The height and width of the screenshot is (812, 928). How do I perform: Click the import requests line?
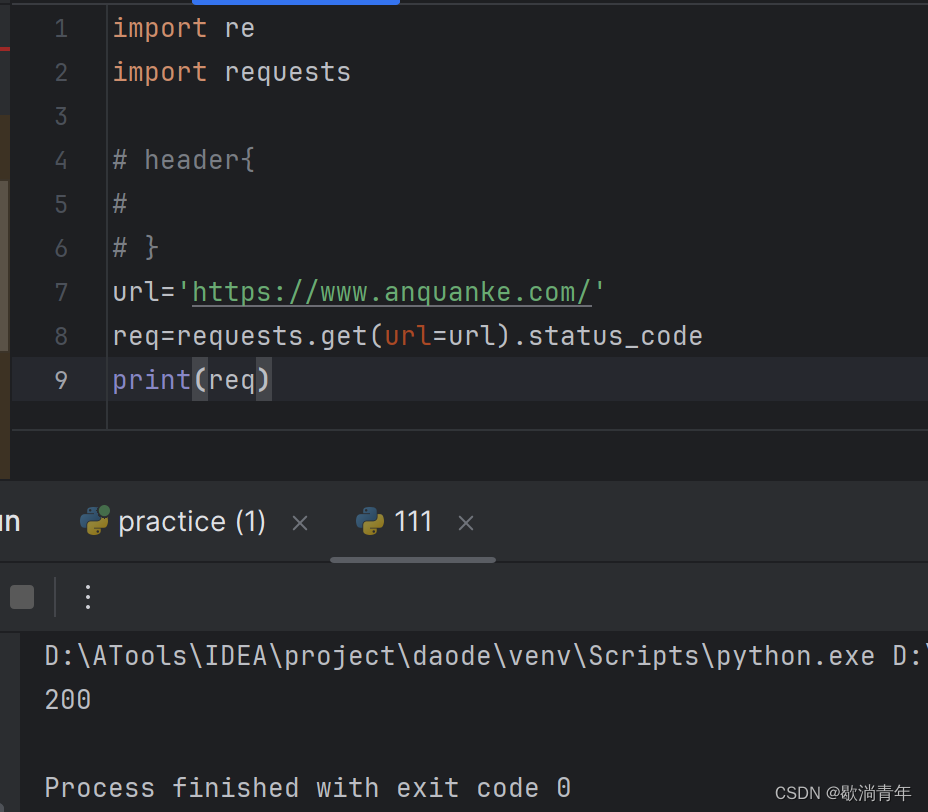pos(232,73)
